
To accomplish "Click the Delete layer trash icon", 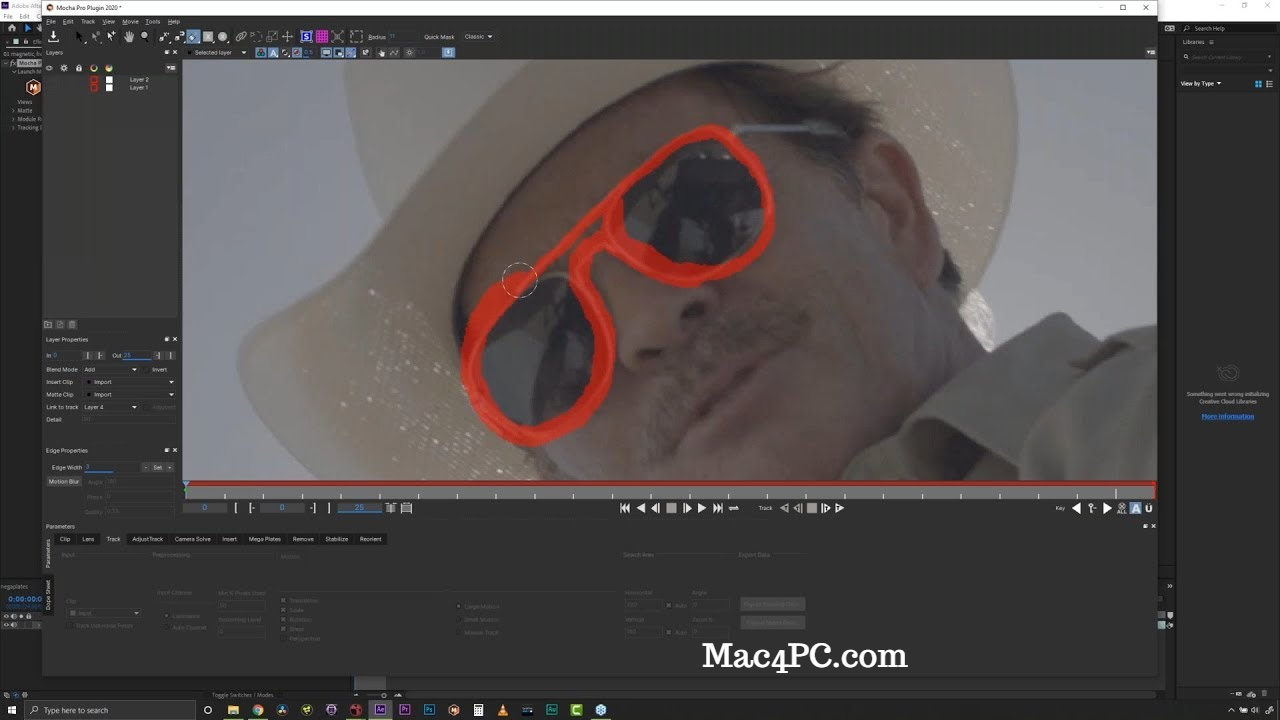I will [x=72, y=324].
